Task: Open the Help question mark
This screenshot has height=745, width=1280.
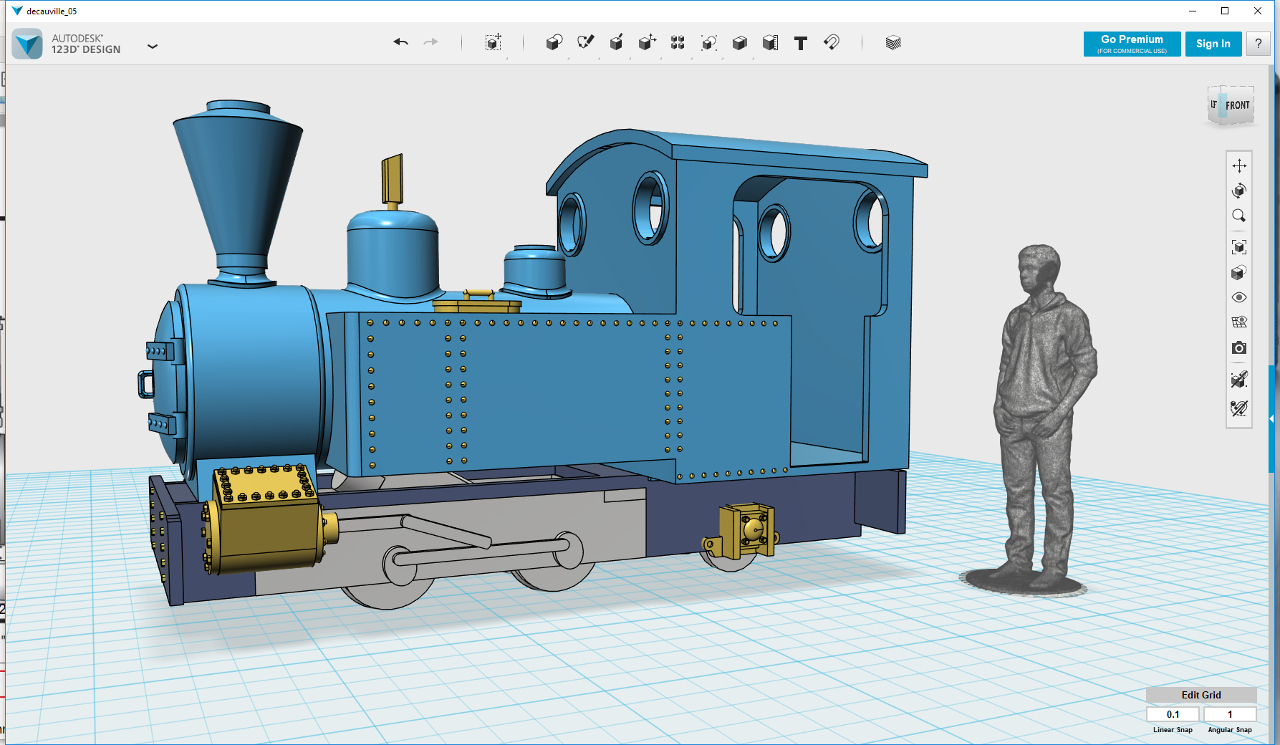Action: tap(1258, 44)
